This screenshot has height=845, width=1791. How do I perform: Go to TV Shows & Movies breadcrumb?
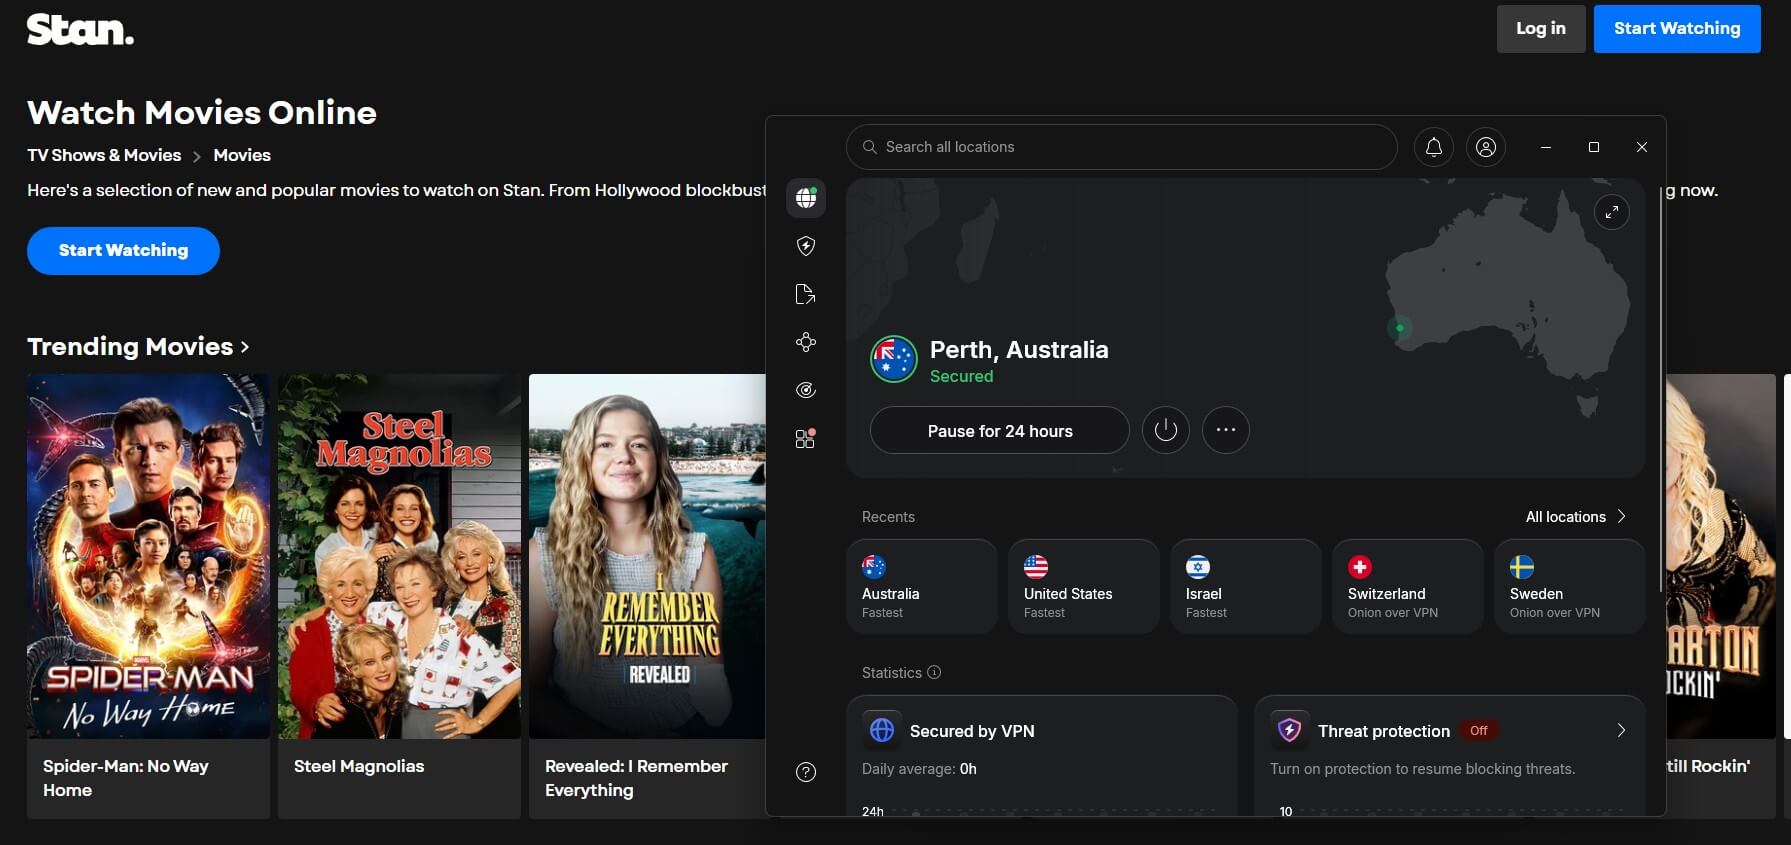pos(104,155)
